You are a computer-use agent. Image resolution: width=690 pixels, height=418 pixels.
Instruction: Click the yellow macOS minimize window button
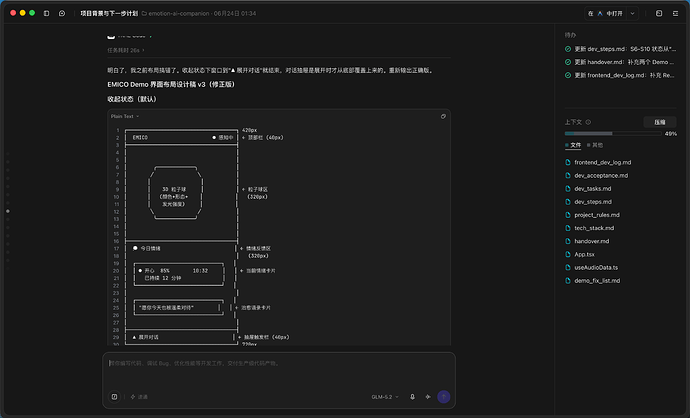pos(22,13)
